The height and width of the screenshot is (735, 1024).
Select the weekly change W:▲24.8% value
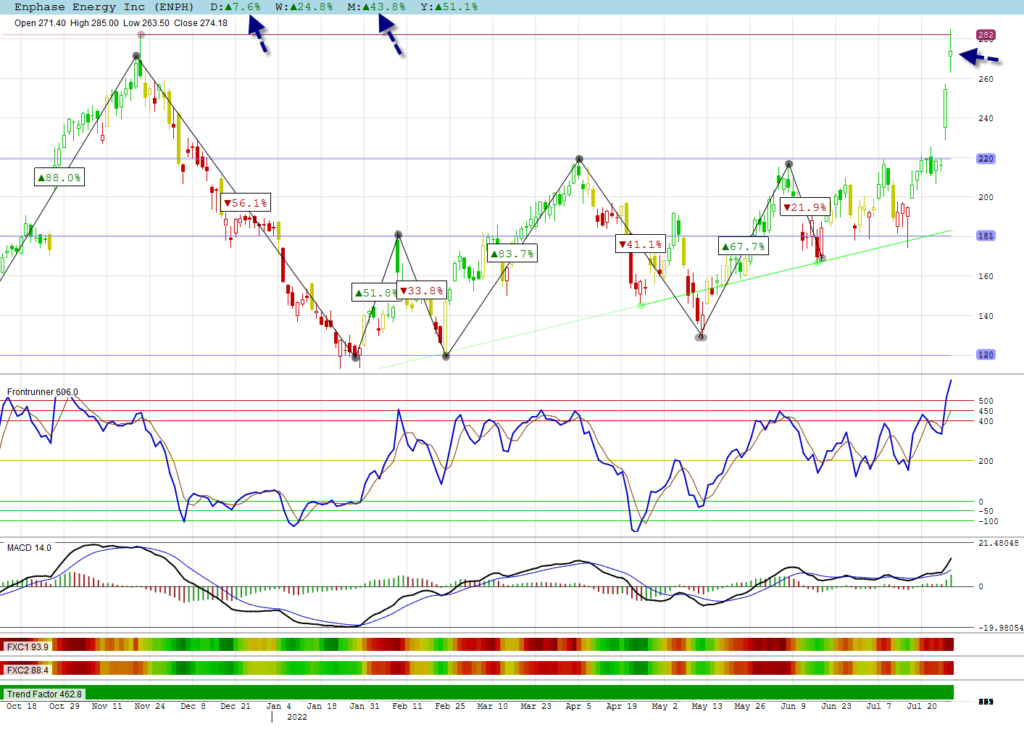[x=304, y=7]
